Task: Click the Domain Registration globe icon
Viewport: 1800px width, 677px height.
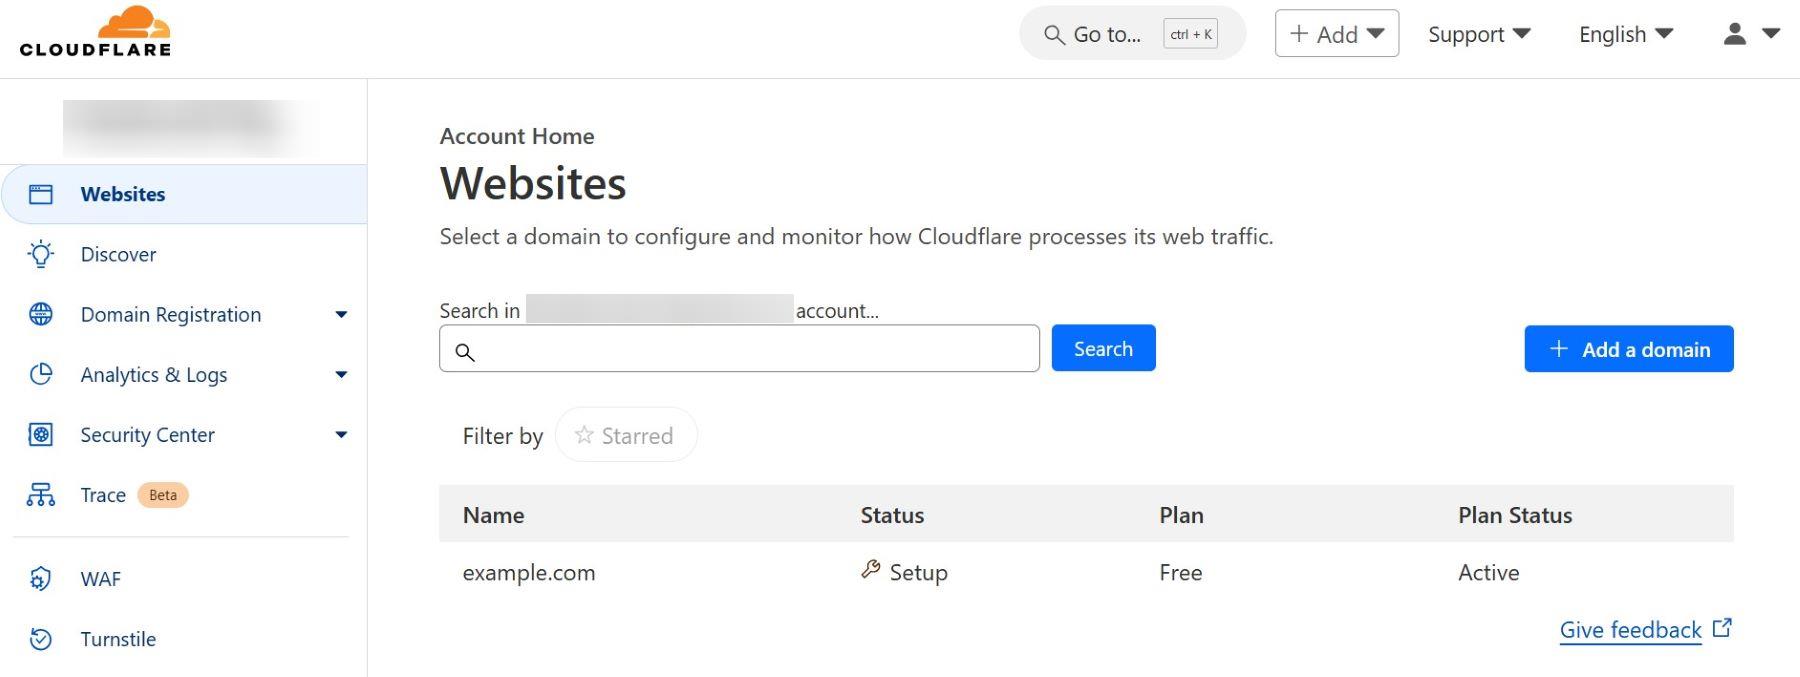Action: (41, 314)
